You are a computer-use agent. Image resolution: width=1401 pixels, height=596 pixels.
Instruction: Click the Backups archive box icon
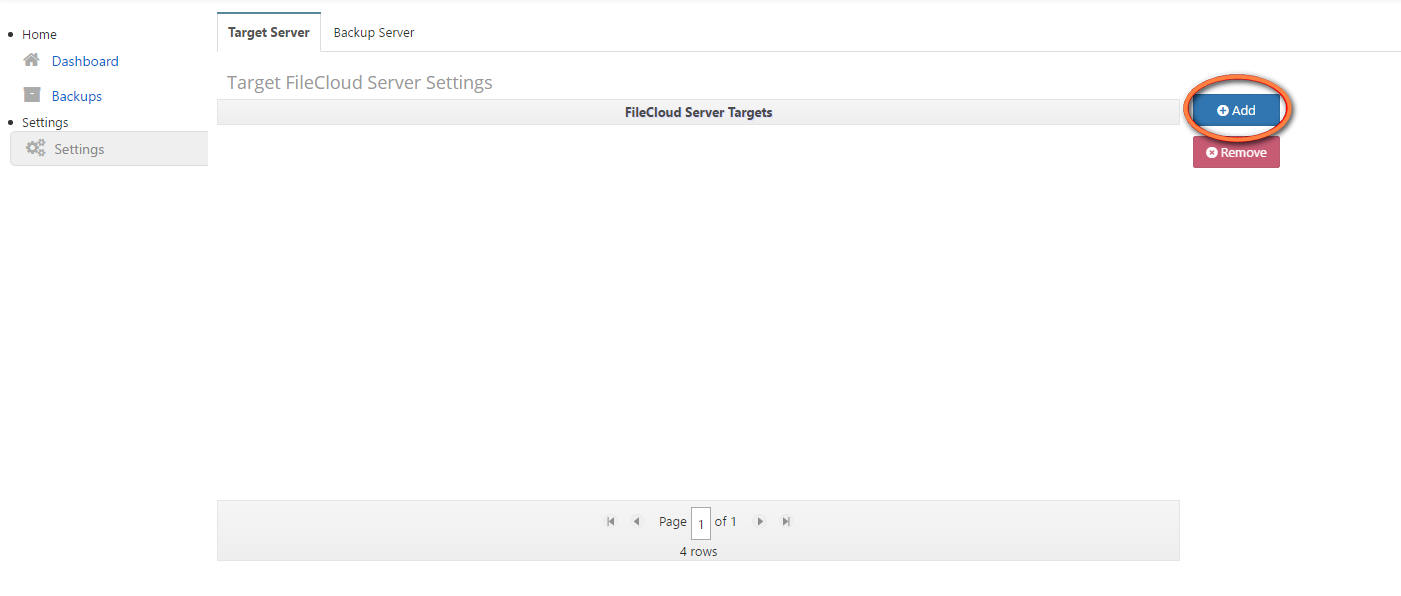point(31,95)
